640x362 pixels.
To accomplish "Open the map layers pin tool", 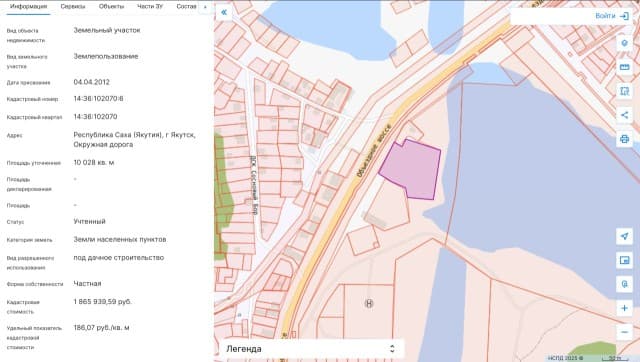I will click(x=624, y=43).
